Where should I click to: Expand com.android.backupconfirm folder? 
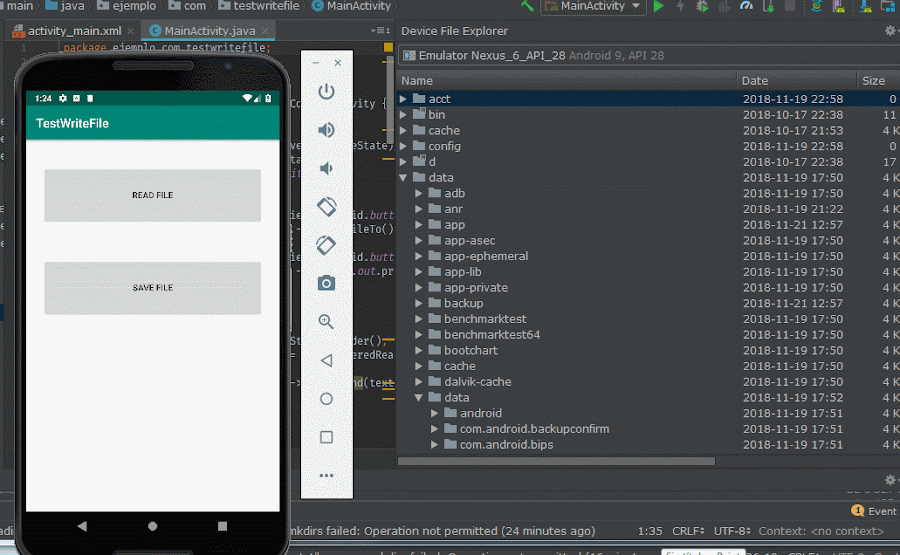point(435,429)
